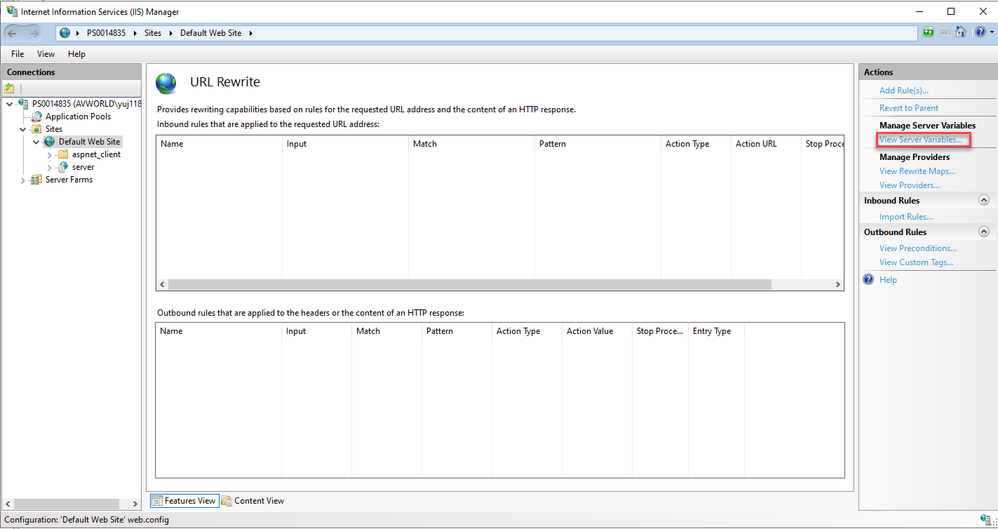Click the refresh page icon in address bar
The width and height of the screenshot is (998, 529).
click(x=929, y=32)
